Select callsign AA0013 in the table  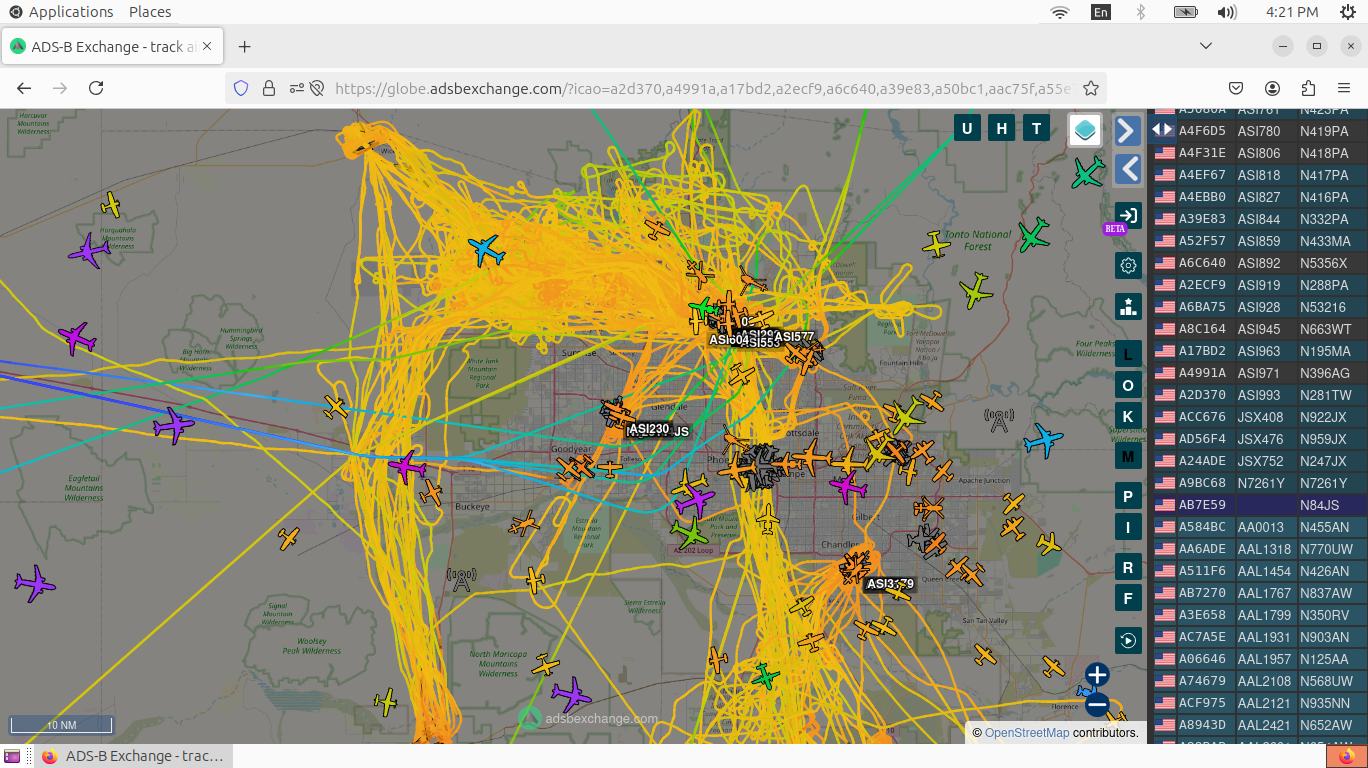[x=1259, y=527]
